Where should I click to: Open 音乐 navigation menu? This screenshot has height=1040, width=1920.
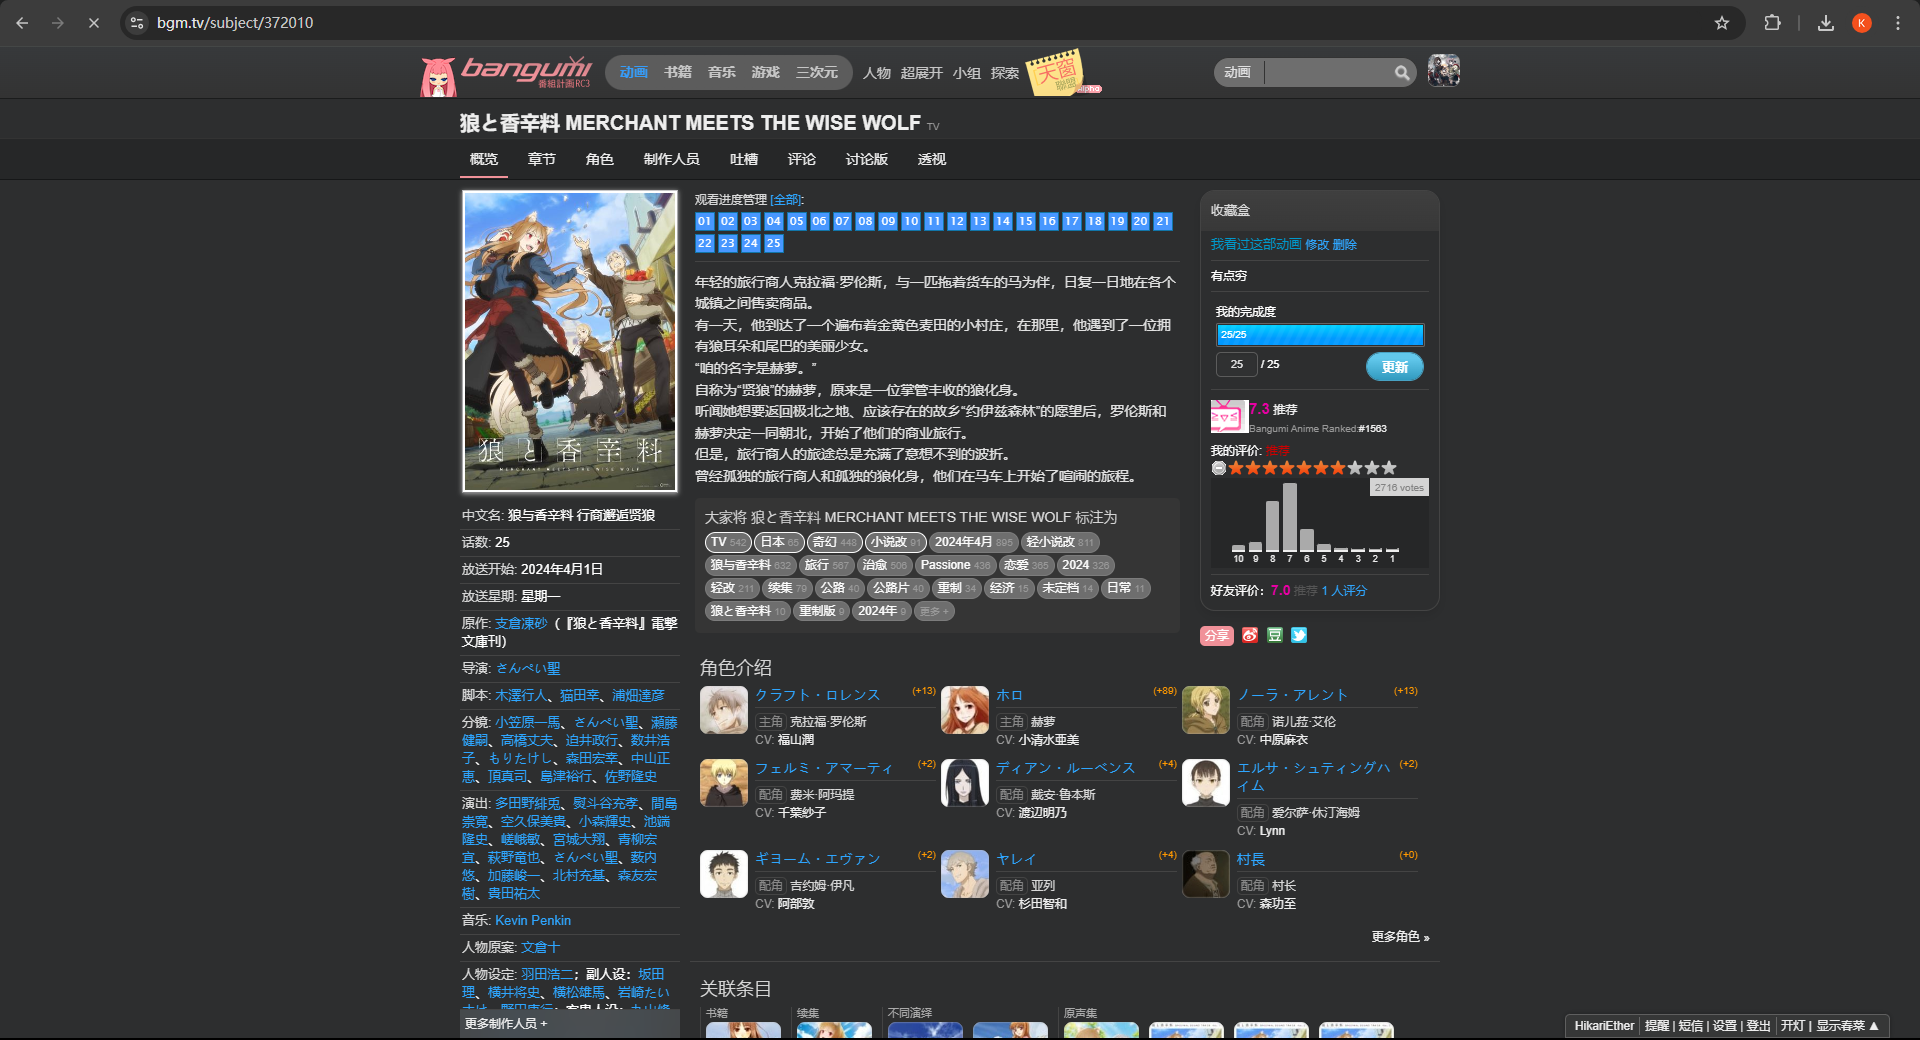(722, 72)
